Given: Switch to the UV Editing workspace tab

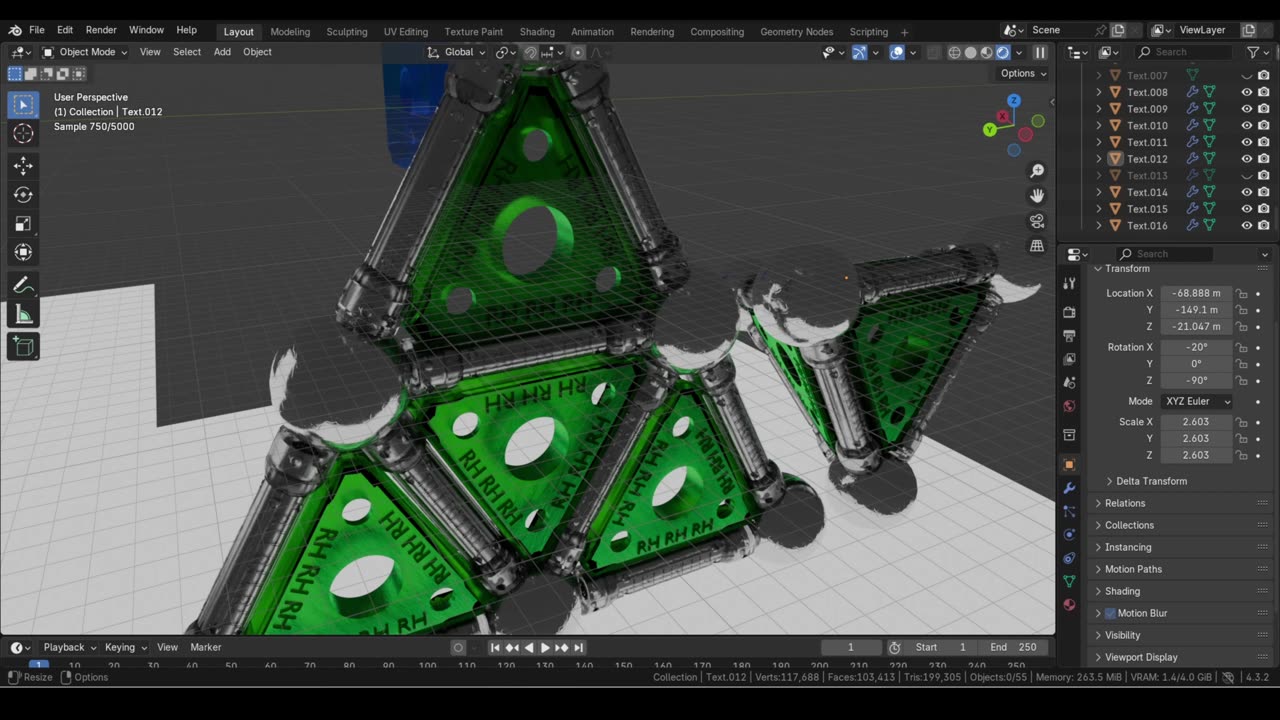Looking at the screenshot, I should [x=405, y=31].
